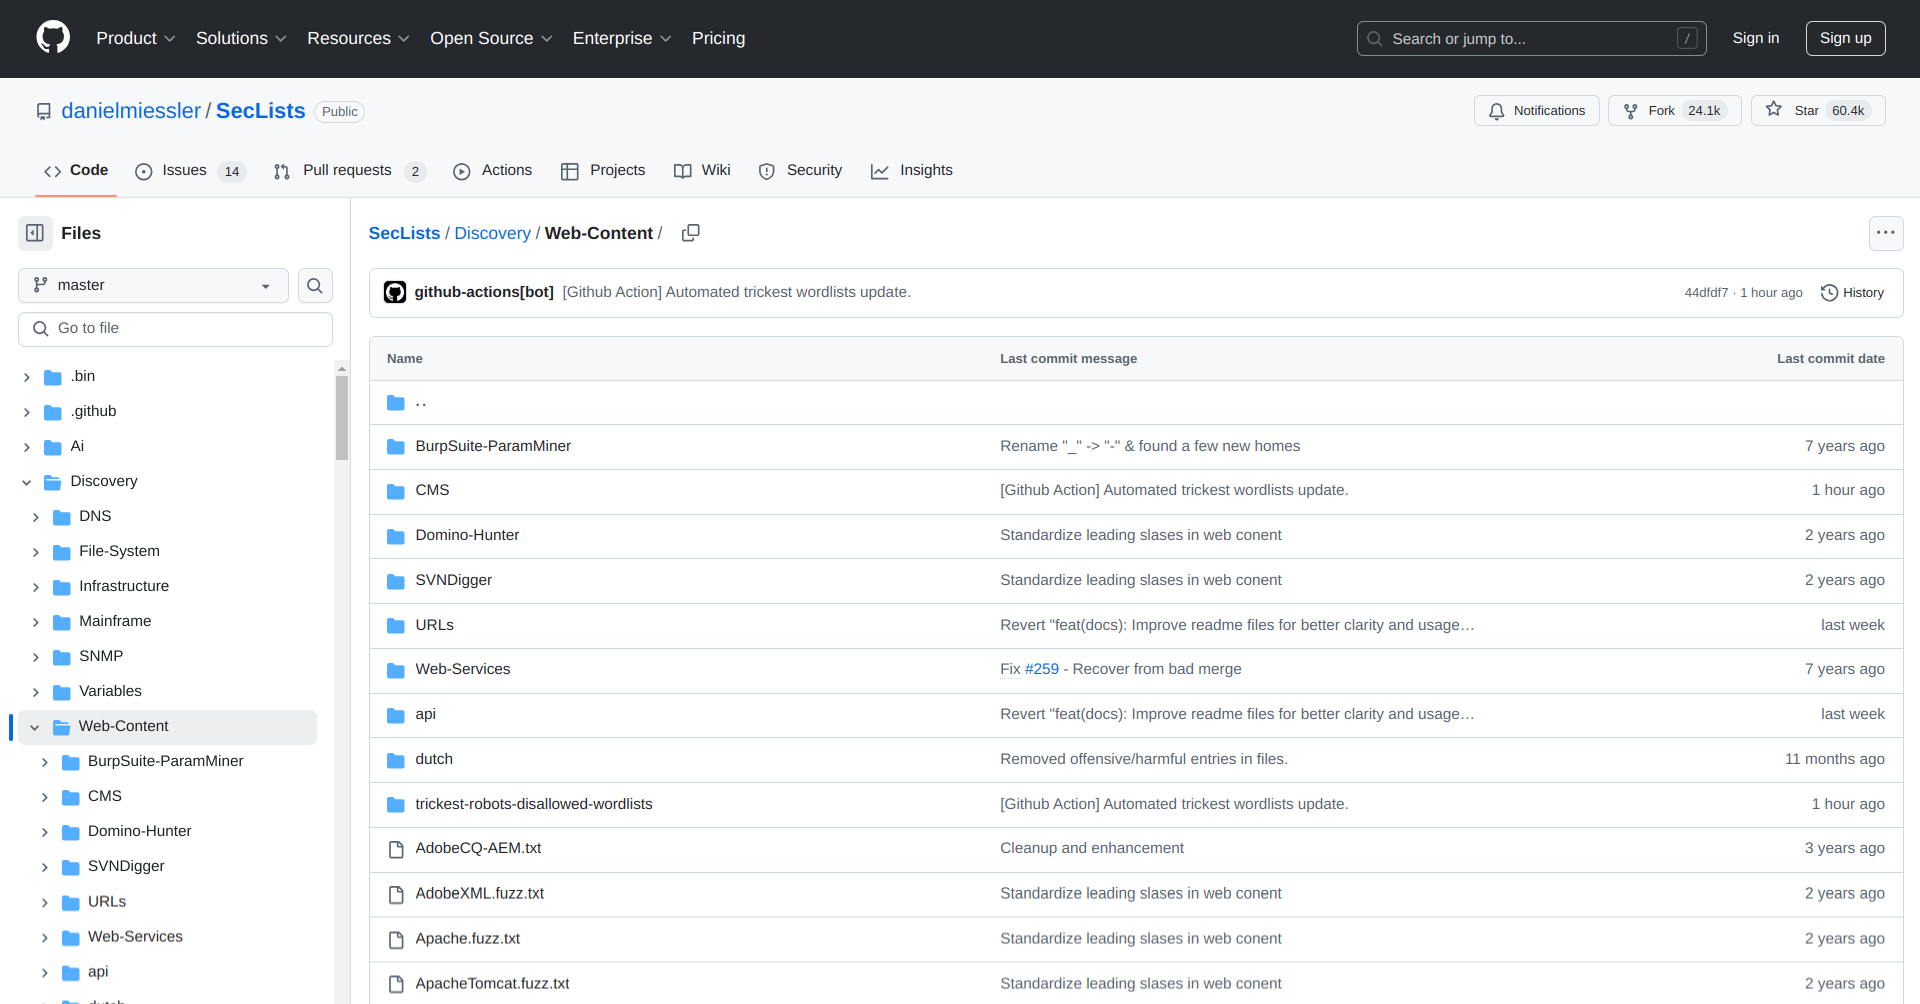Open trickest-robots-disallowed-wordlists folder
The image size is (1920, 1004).
[x=534, y=804]
